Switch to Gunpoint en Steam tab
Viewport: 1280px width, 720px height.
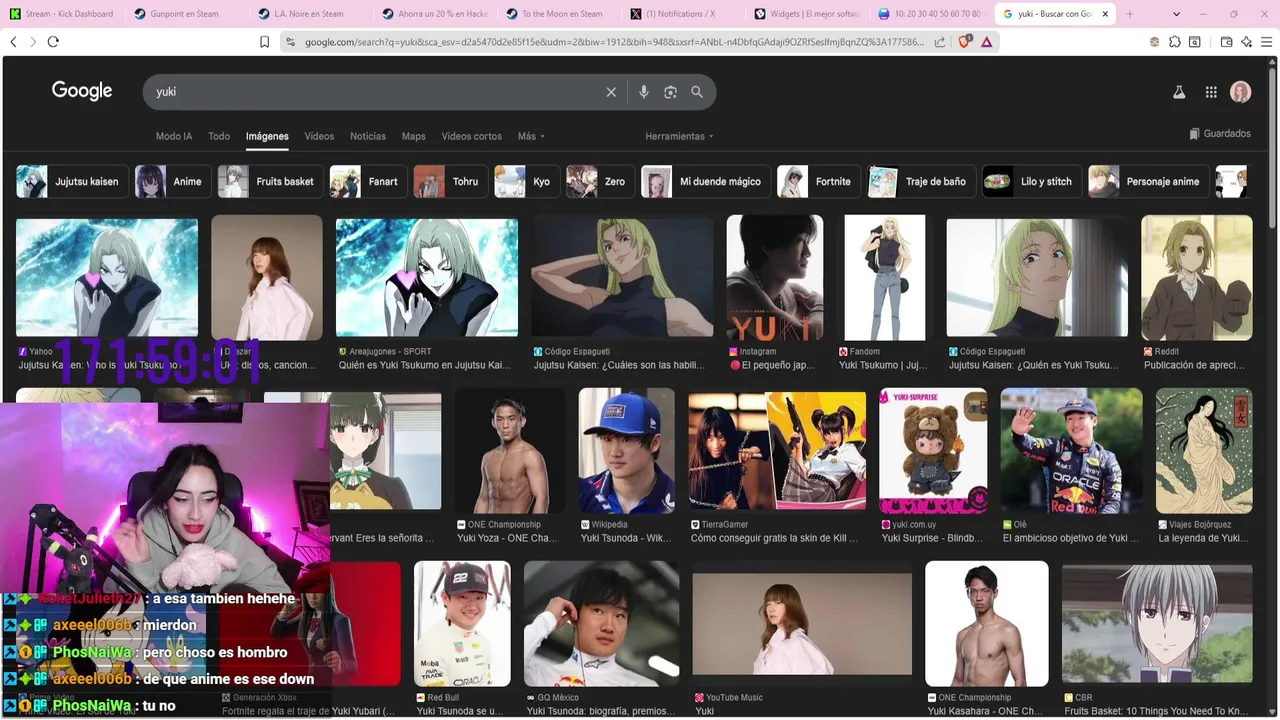click(182, 14)
